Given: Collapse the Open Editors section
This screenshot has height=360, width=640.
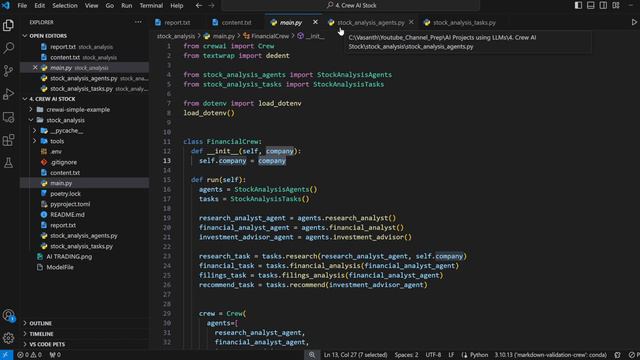Looking at the screenshot, I should pyautogui.click(x=48, y=36).
